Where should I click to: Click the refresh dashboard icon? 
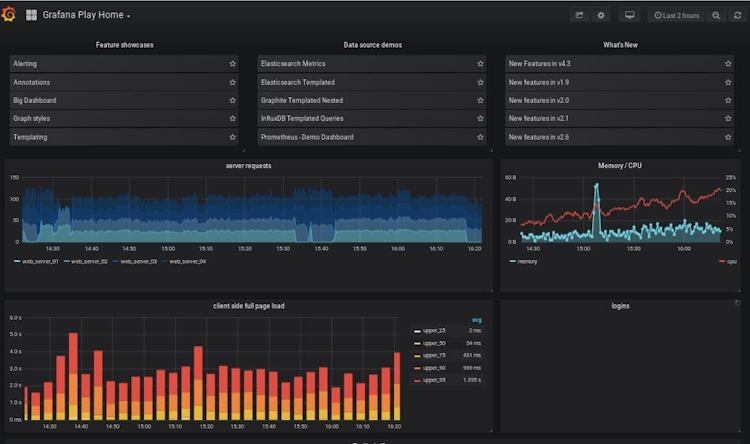pos(738,15)
